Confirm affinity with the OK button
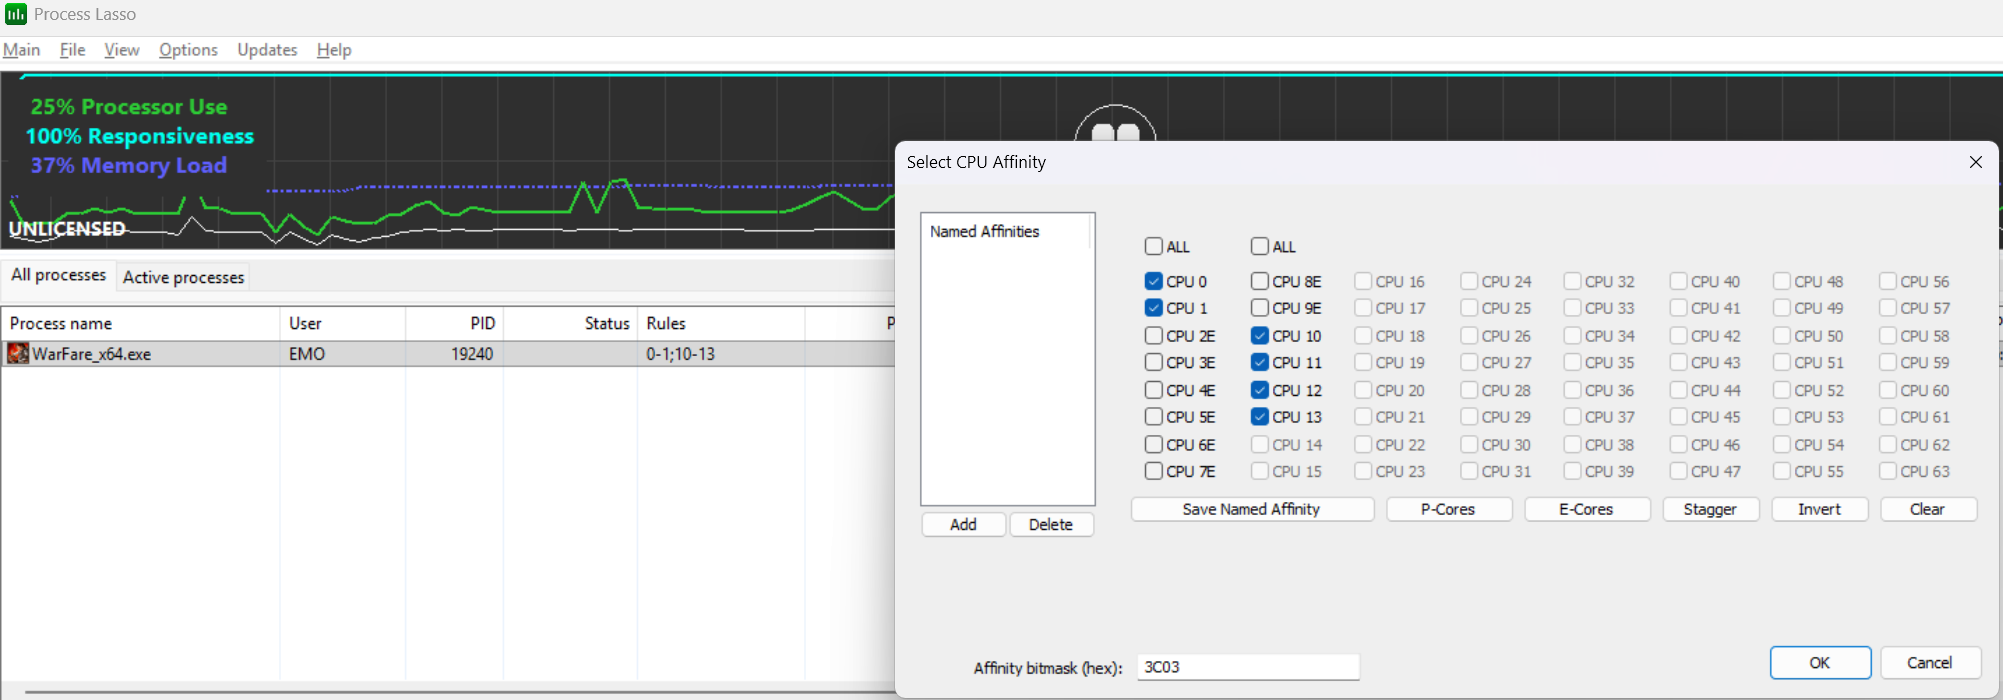 (1820, 663)
